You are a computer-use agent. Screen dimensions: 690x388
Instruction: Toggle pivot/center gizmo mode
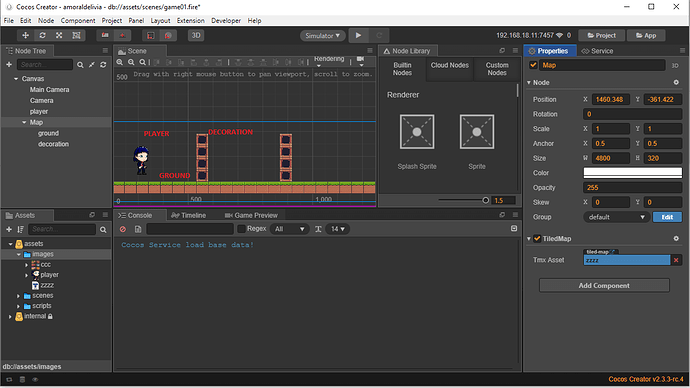[x=105, y=35]
